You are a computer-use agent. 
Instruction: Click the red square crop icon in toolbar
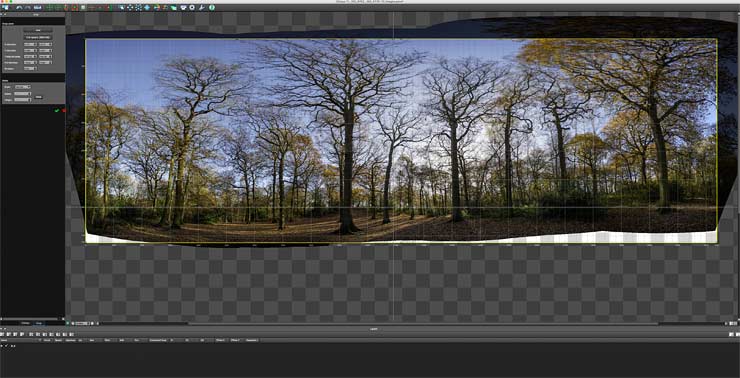coord(74,8)
